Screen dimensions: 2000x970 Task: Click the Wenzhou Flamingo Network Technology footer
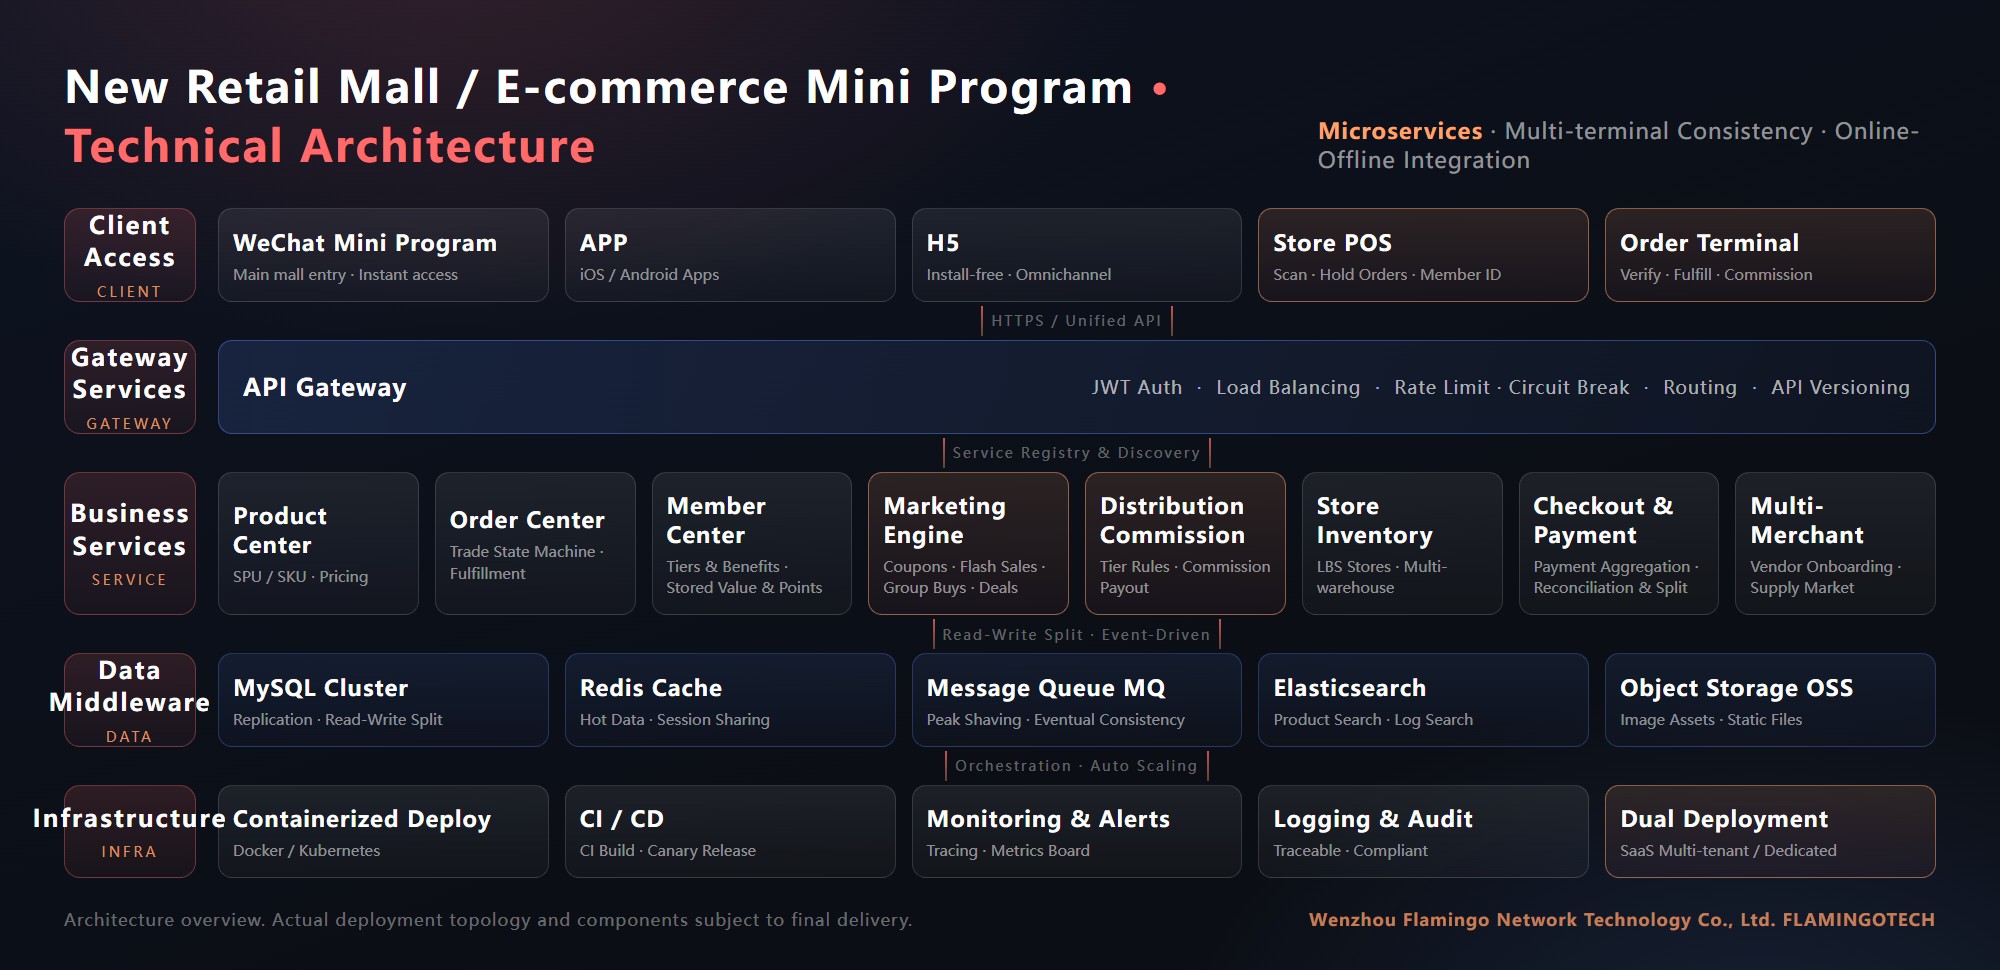tap(1622, 919)
